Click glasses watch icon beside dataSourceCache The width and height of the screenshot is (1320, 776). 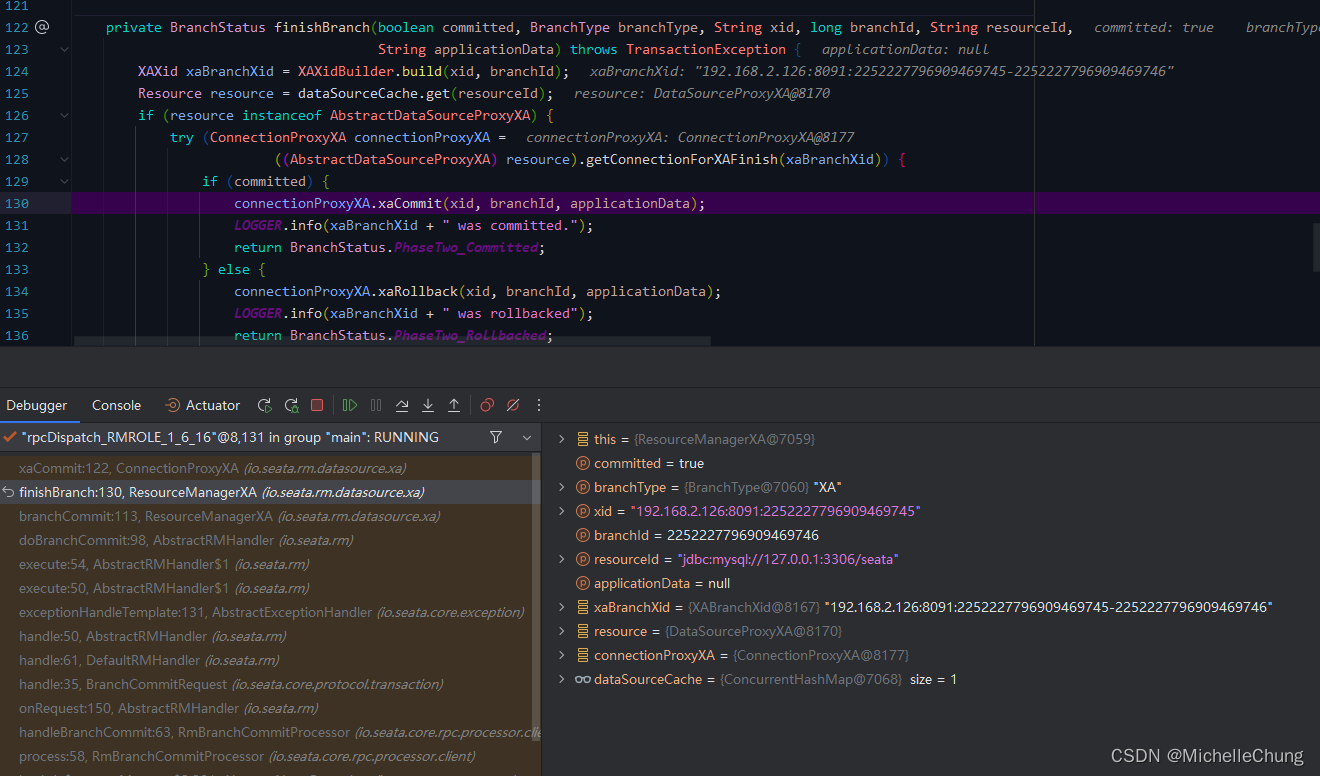[x=583, y=679]
